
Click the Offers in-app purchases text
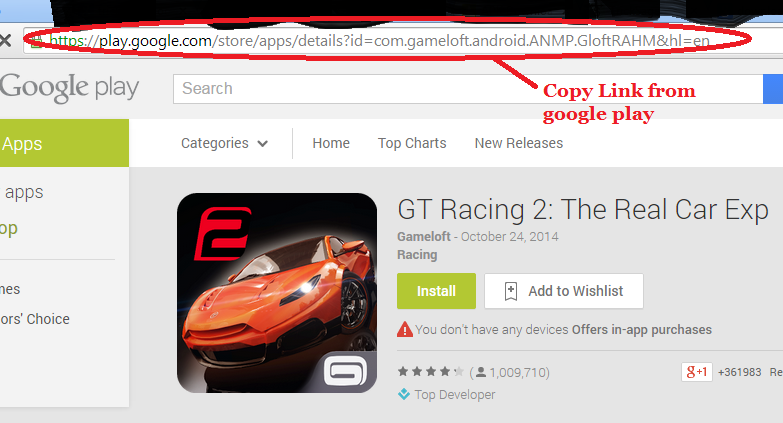click(642, 330)
